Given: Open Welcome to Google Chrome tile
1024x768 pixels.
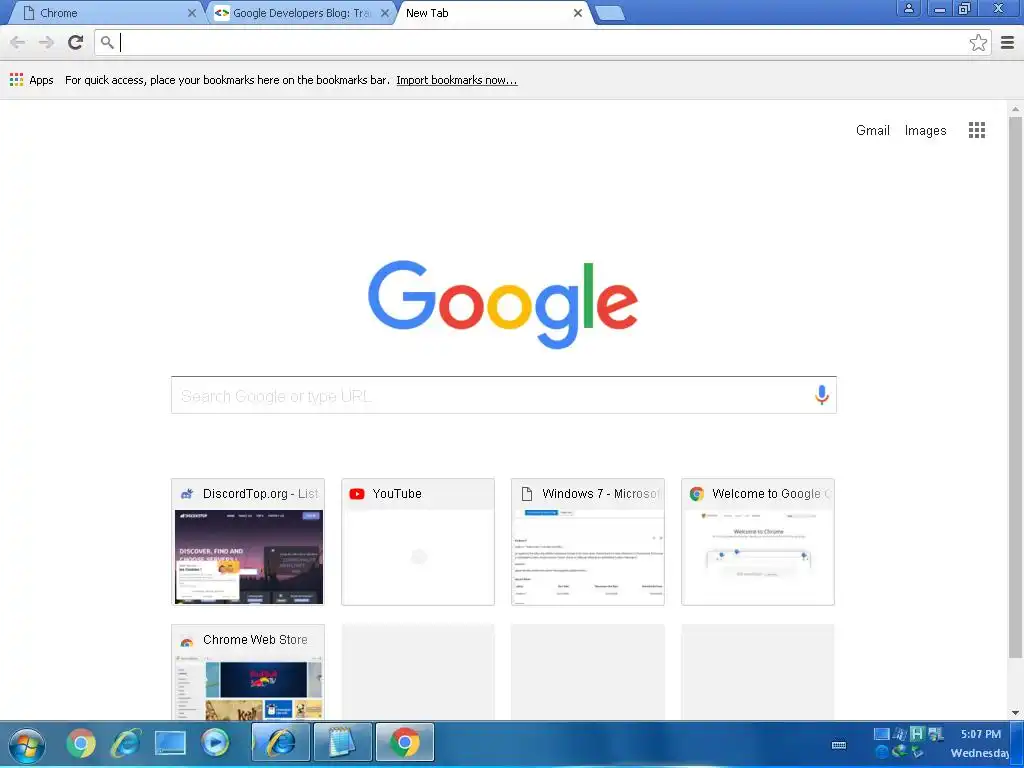Looking at the screenshot, I should pyautogui.click(x=758, y=541).
